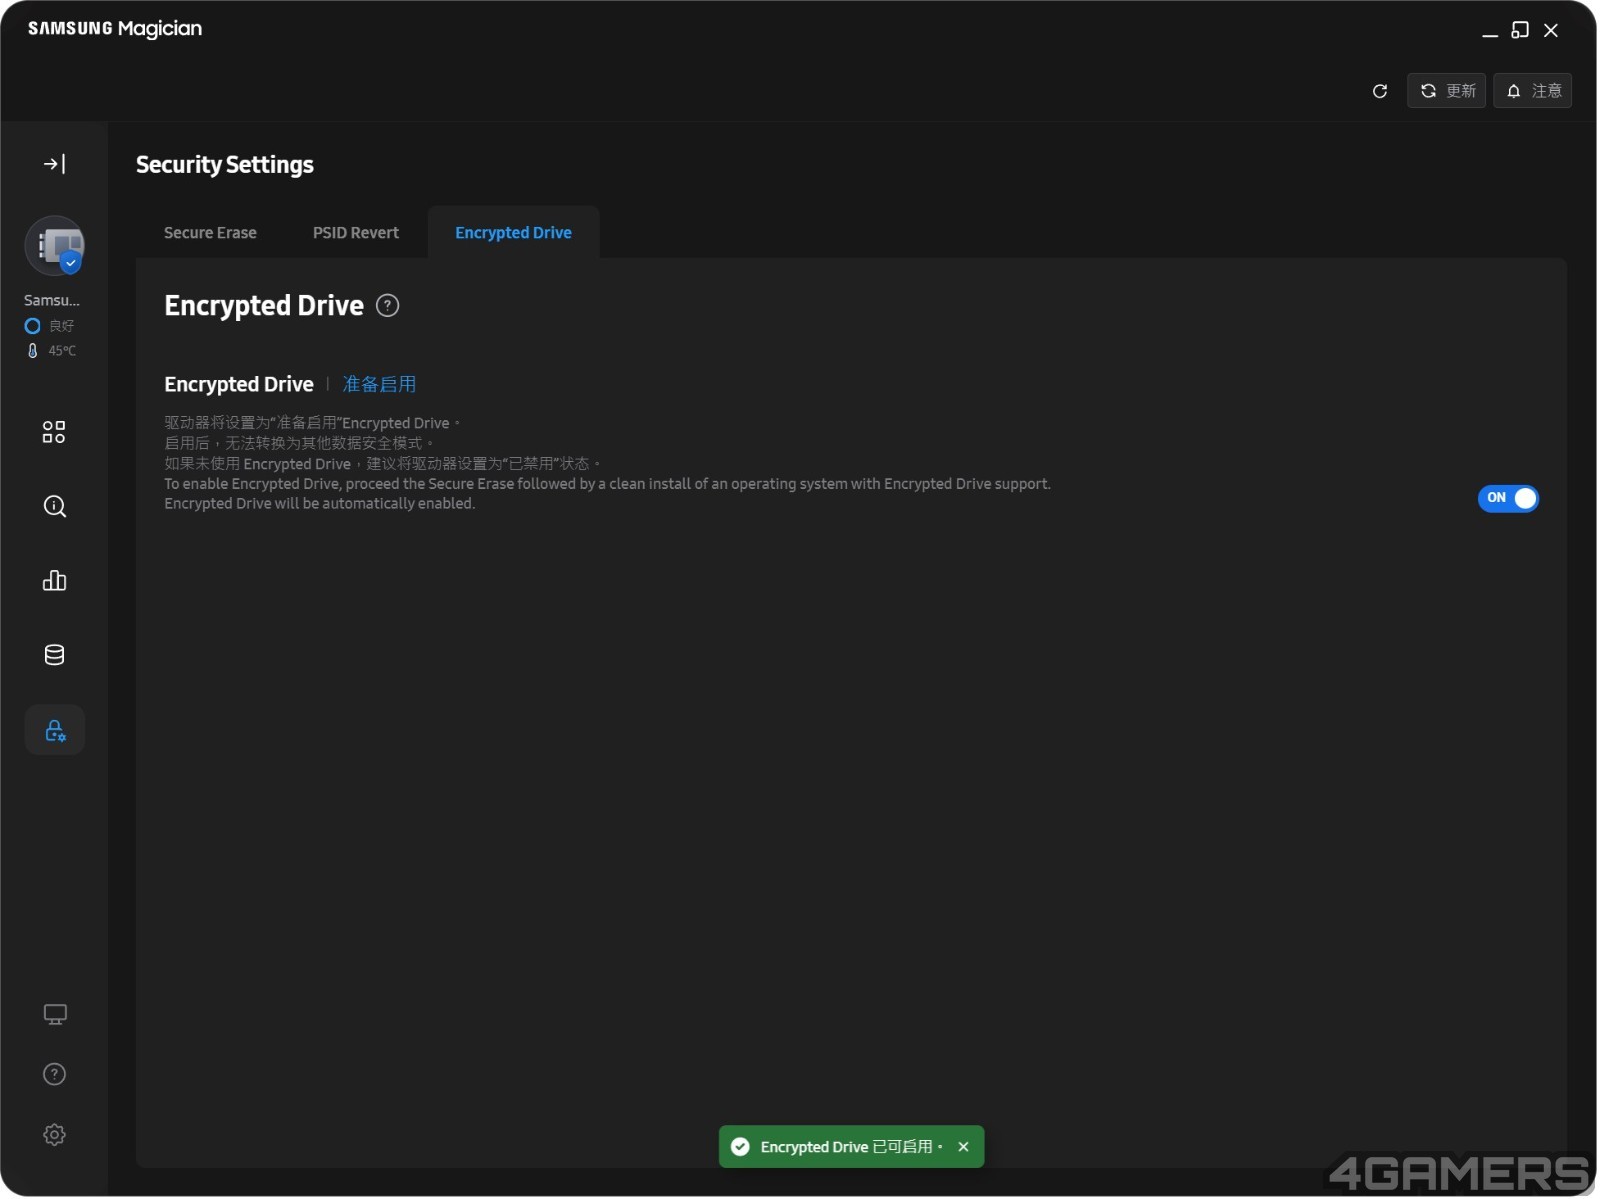1600x1199 pixels.
Task: Open the monitor icon in the sidebar
Action: [x=54, y=1016]
